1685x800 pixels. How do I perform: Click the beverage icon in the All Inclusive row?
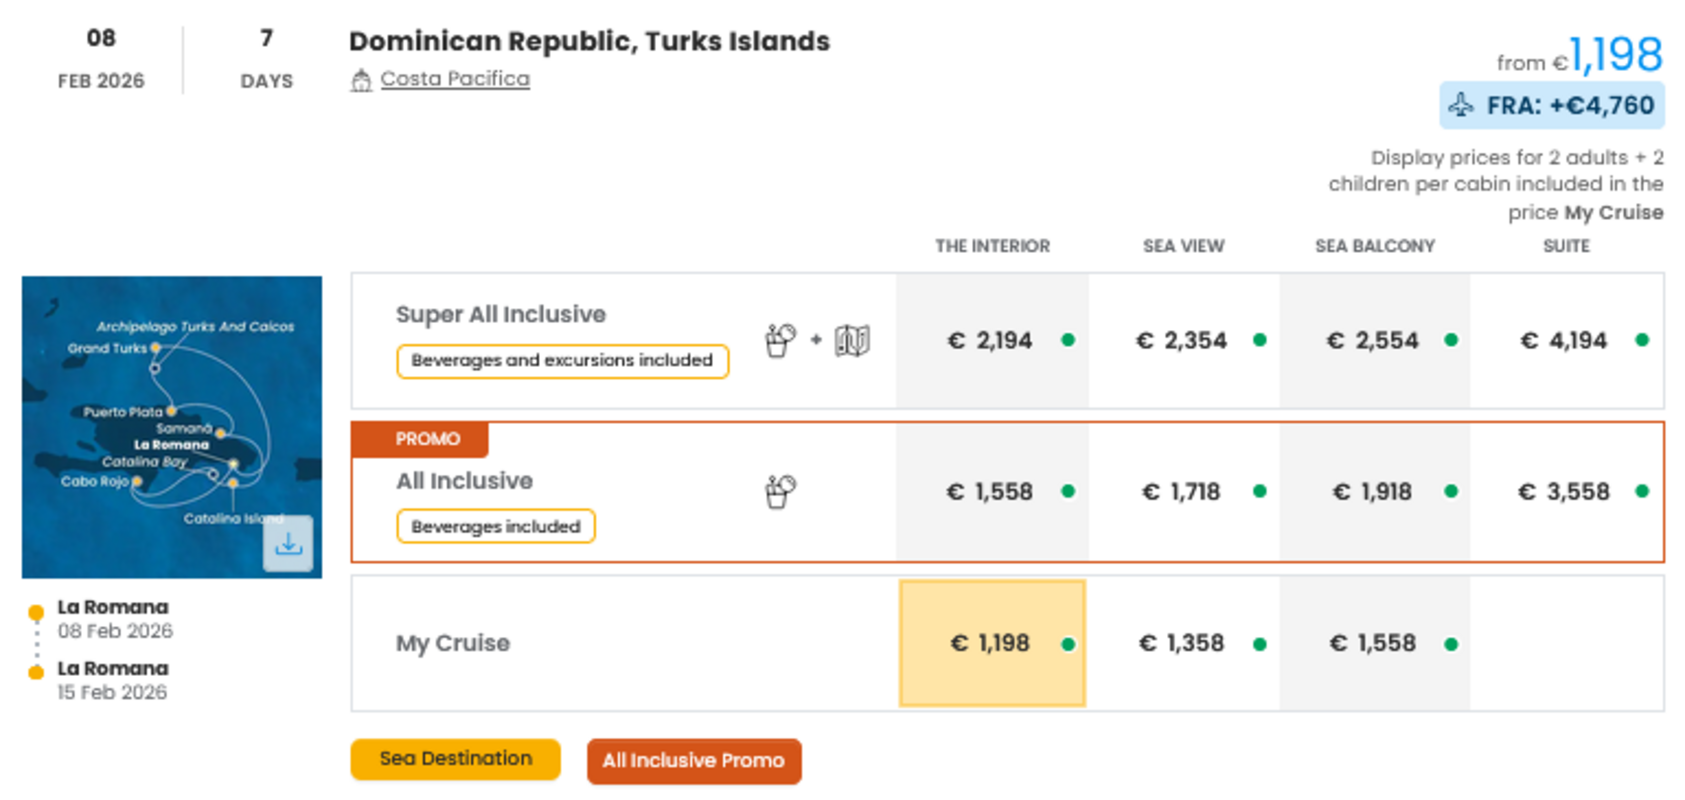[x=779, y=491]
